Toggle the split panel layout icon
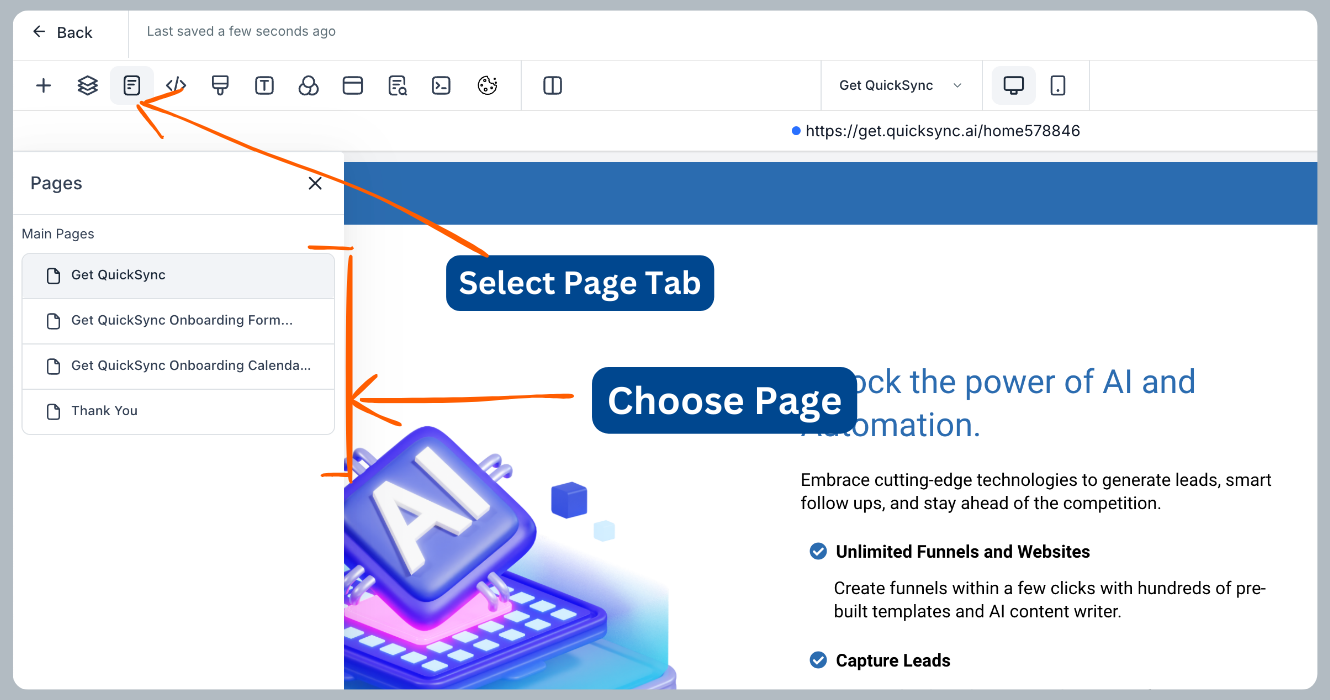1330x700 pixels. pyautogui.click(x=552, y=86)
